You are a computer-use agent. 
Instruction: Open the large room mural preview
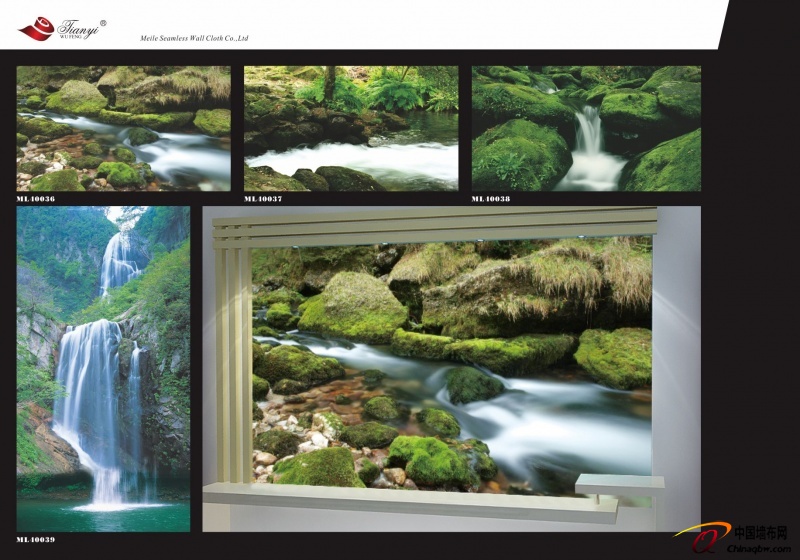coord(451,365)
